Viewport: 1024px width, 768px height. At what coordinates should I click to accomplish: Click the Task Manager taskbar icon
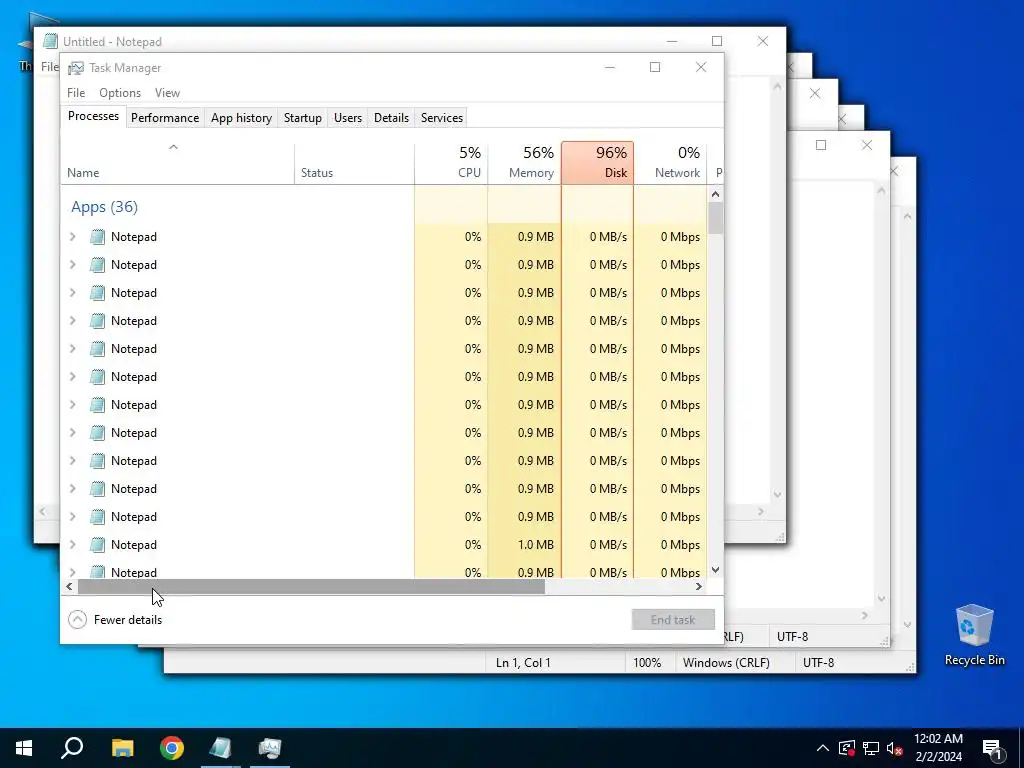270,748
